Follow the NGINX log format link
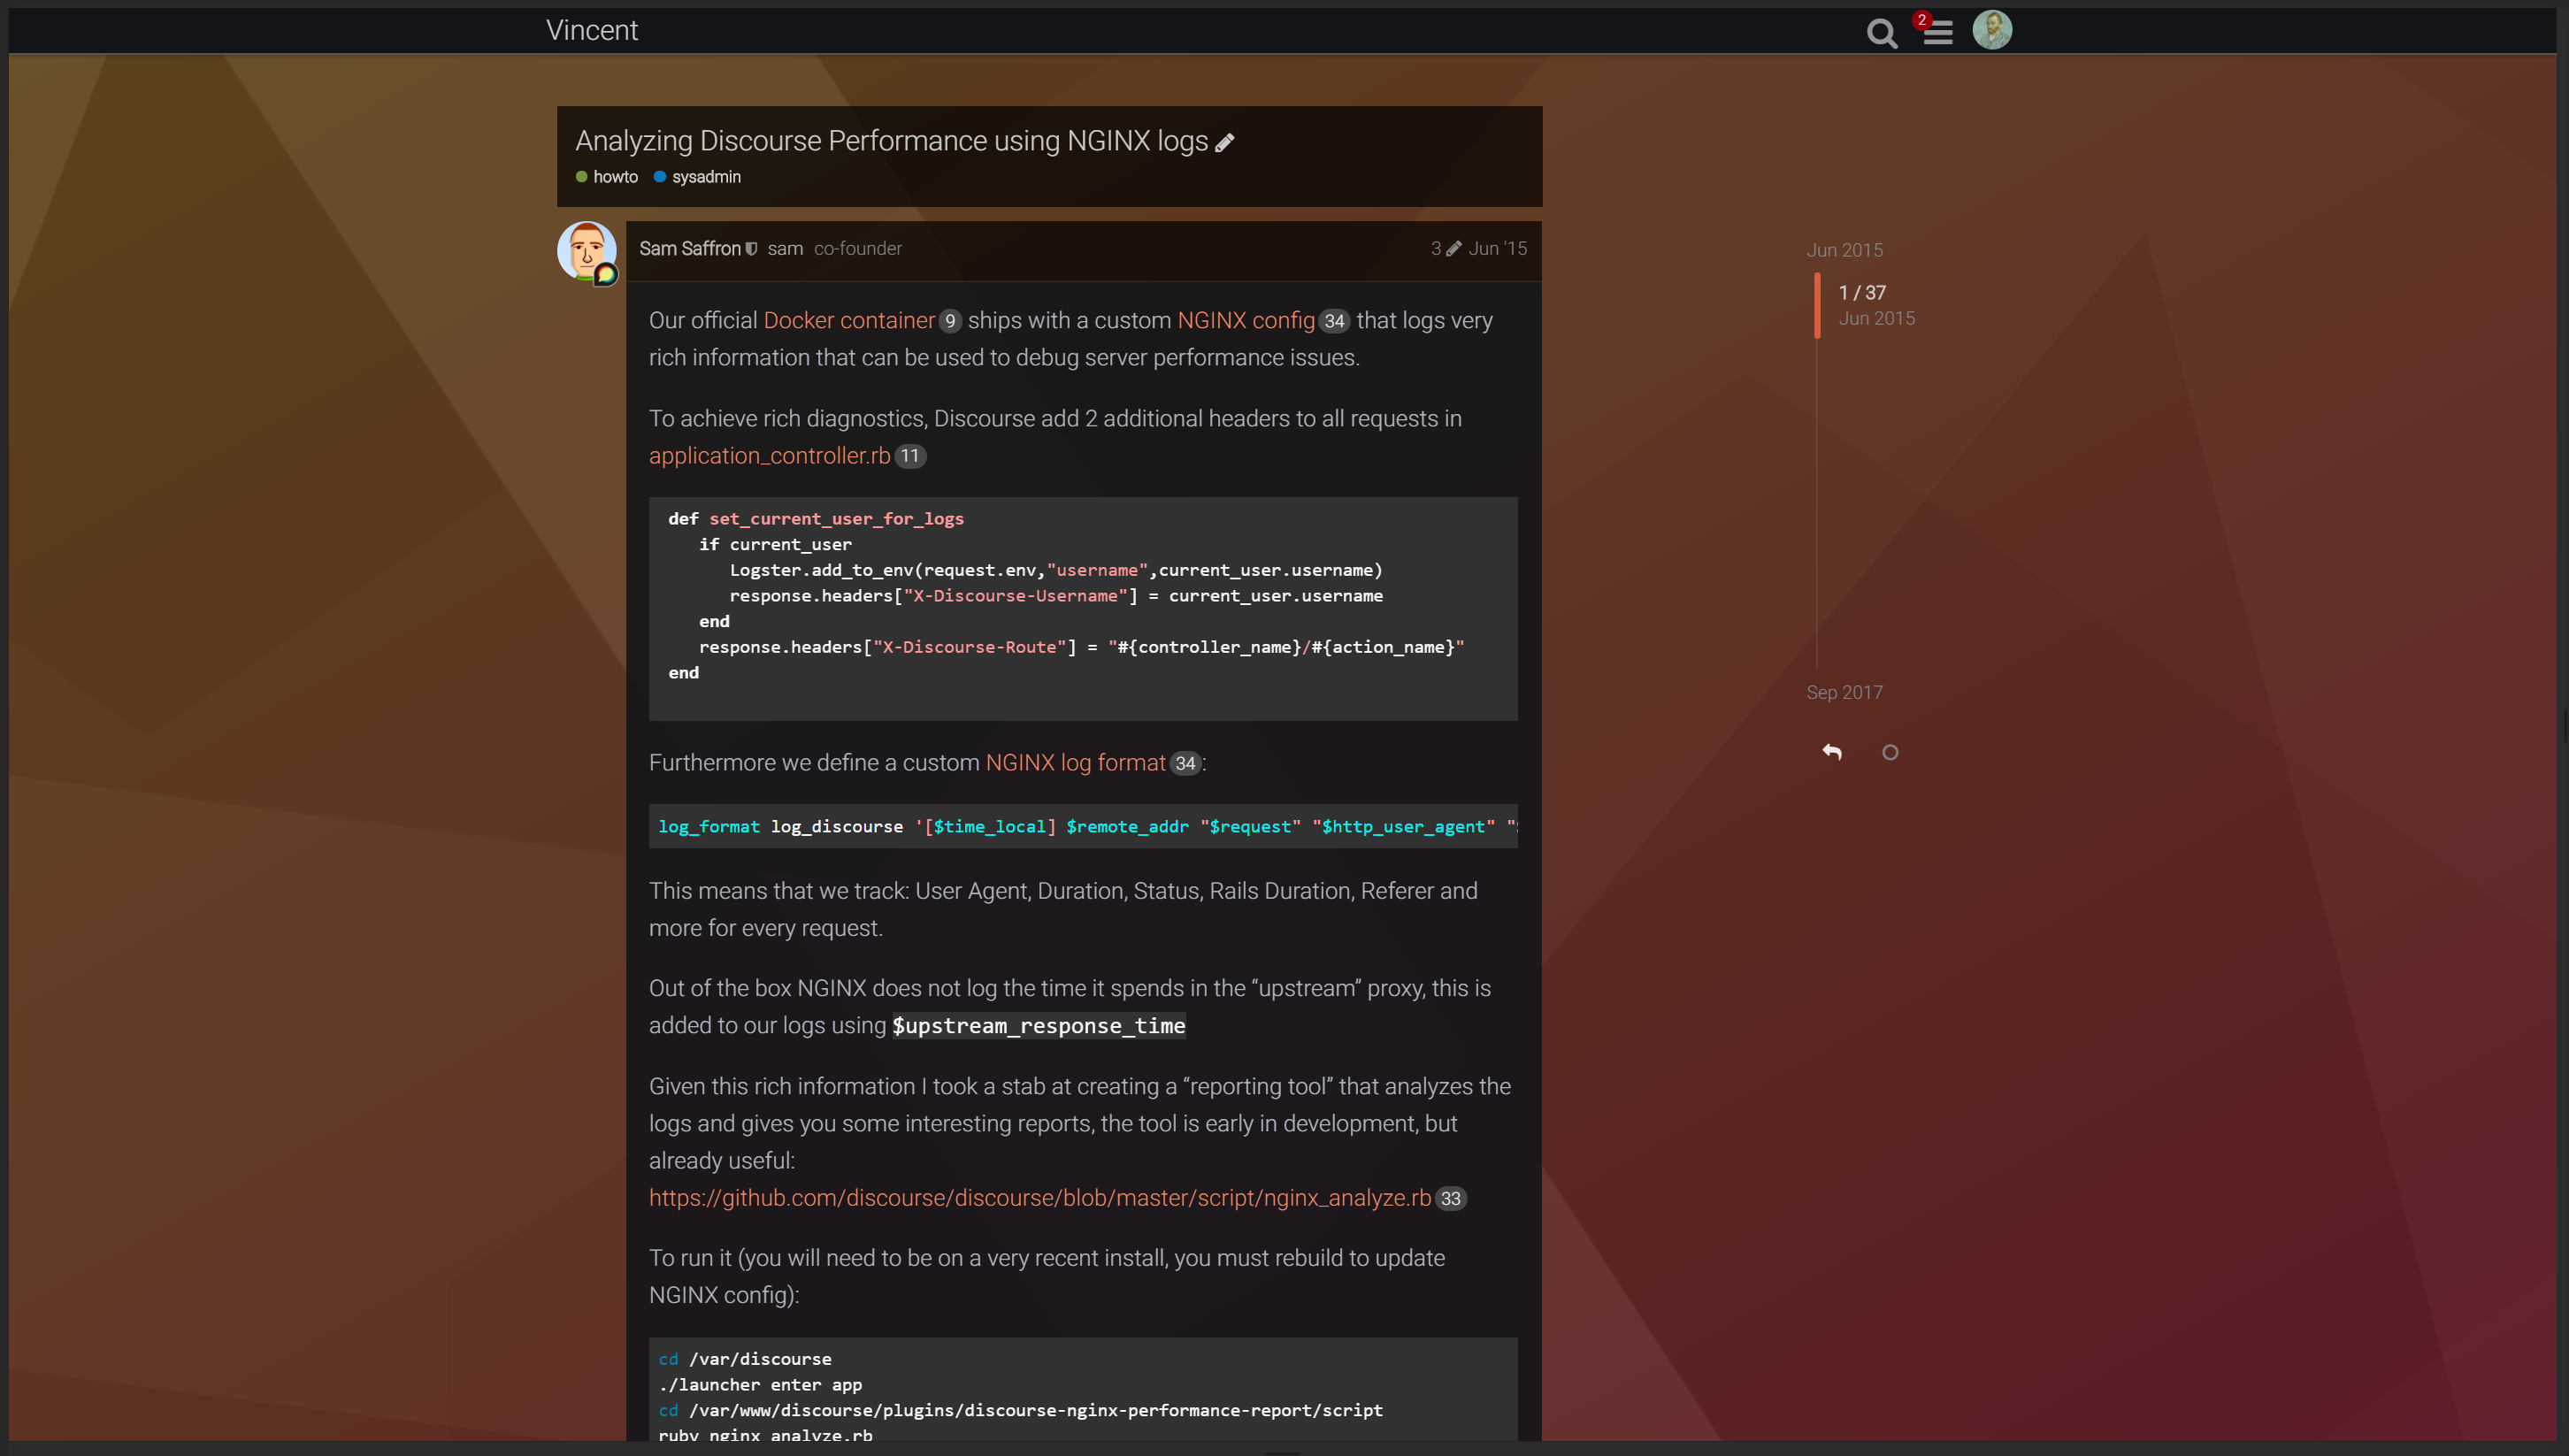 pos(1076,763)
